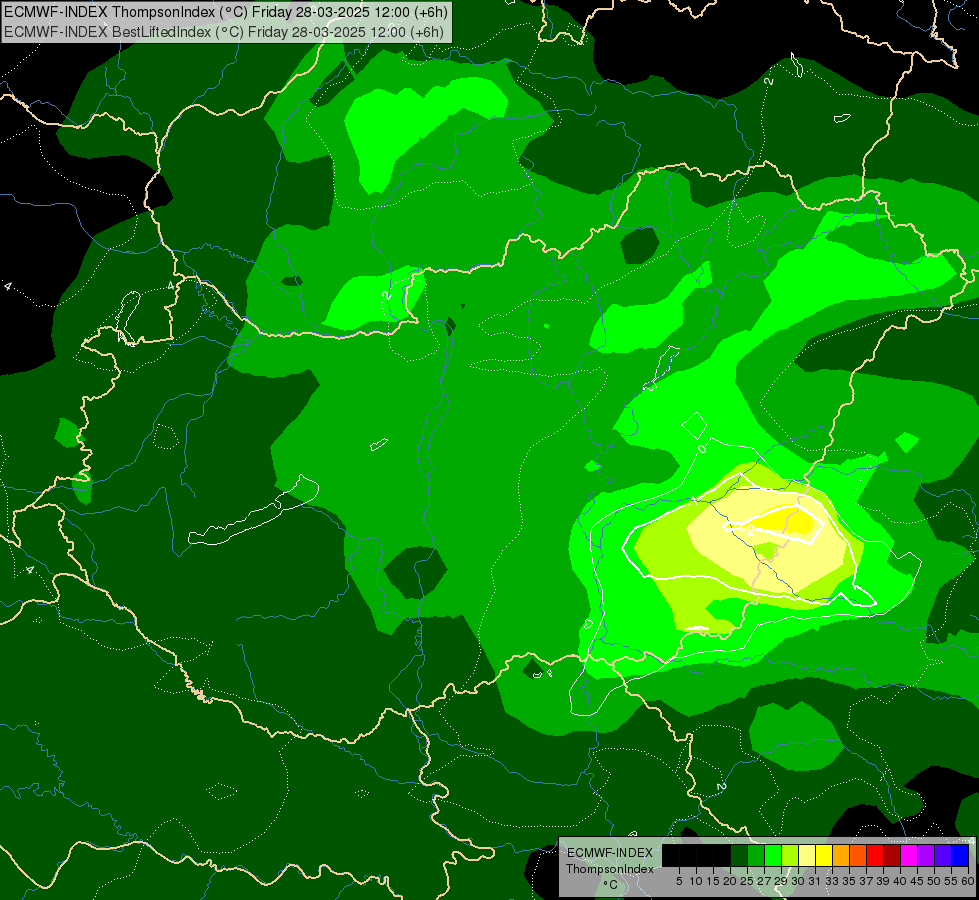979x900 pixels.
Task: Click the legend tick label 31
Action: click(815, 881)
